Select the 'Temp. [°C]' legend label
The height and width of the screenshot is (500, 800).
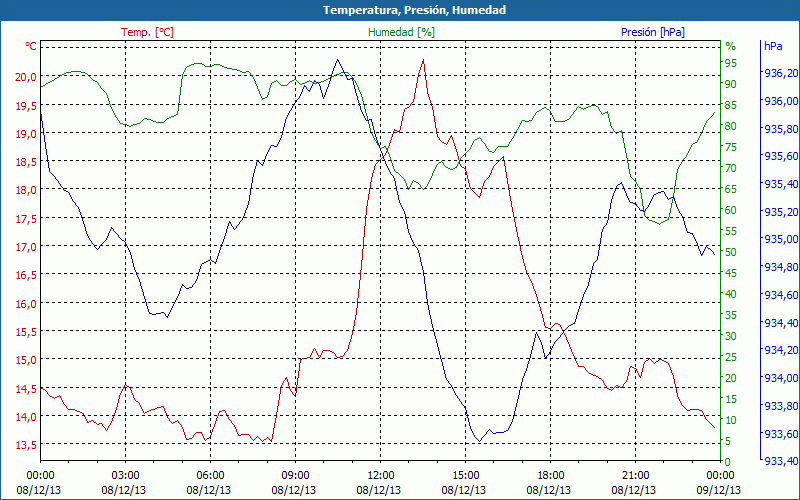click(x=147, y=32)
